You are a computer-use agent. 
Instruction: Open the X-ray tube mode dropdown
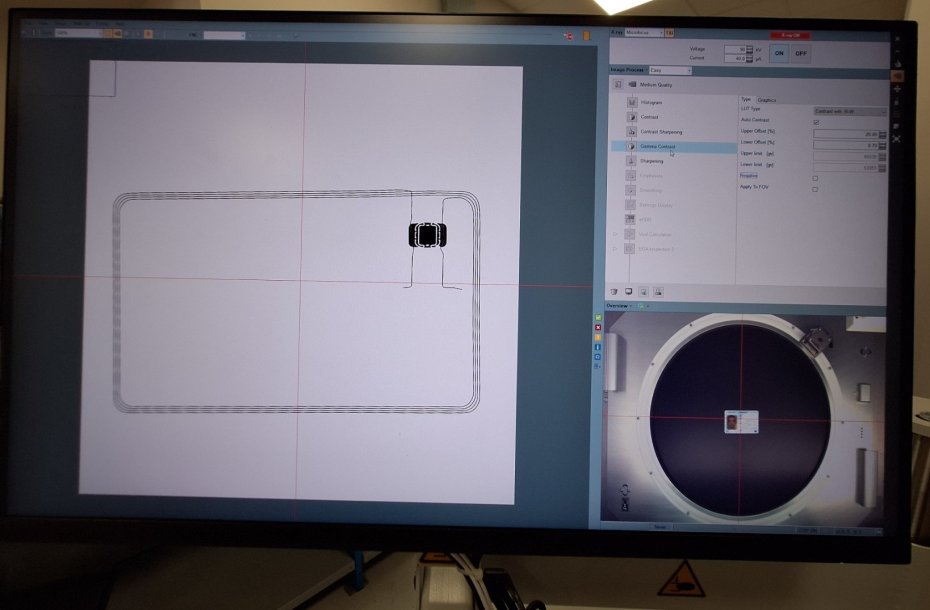click(x=644, y=33)
